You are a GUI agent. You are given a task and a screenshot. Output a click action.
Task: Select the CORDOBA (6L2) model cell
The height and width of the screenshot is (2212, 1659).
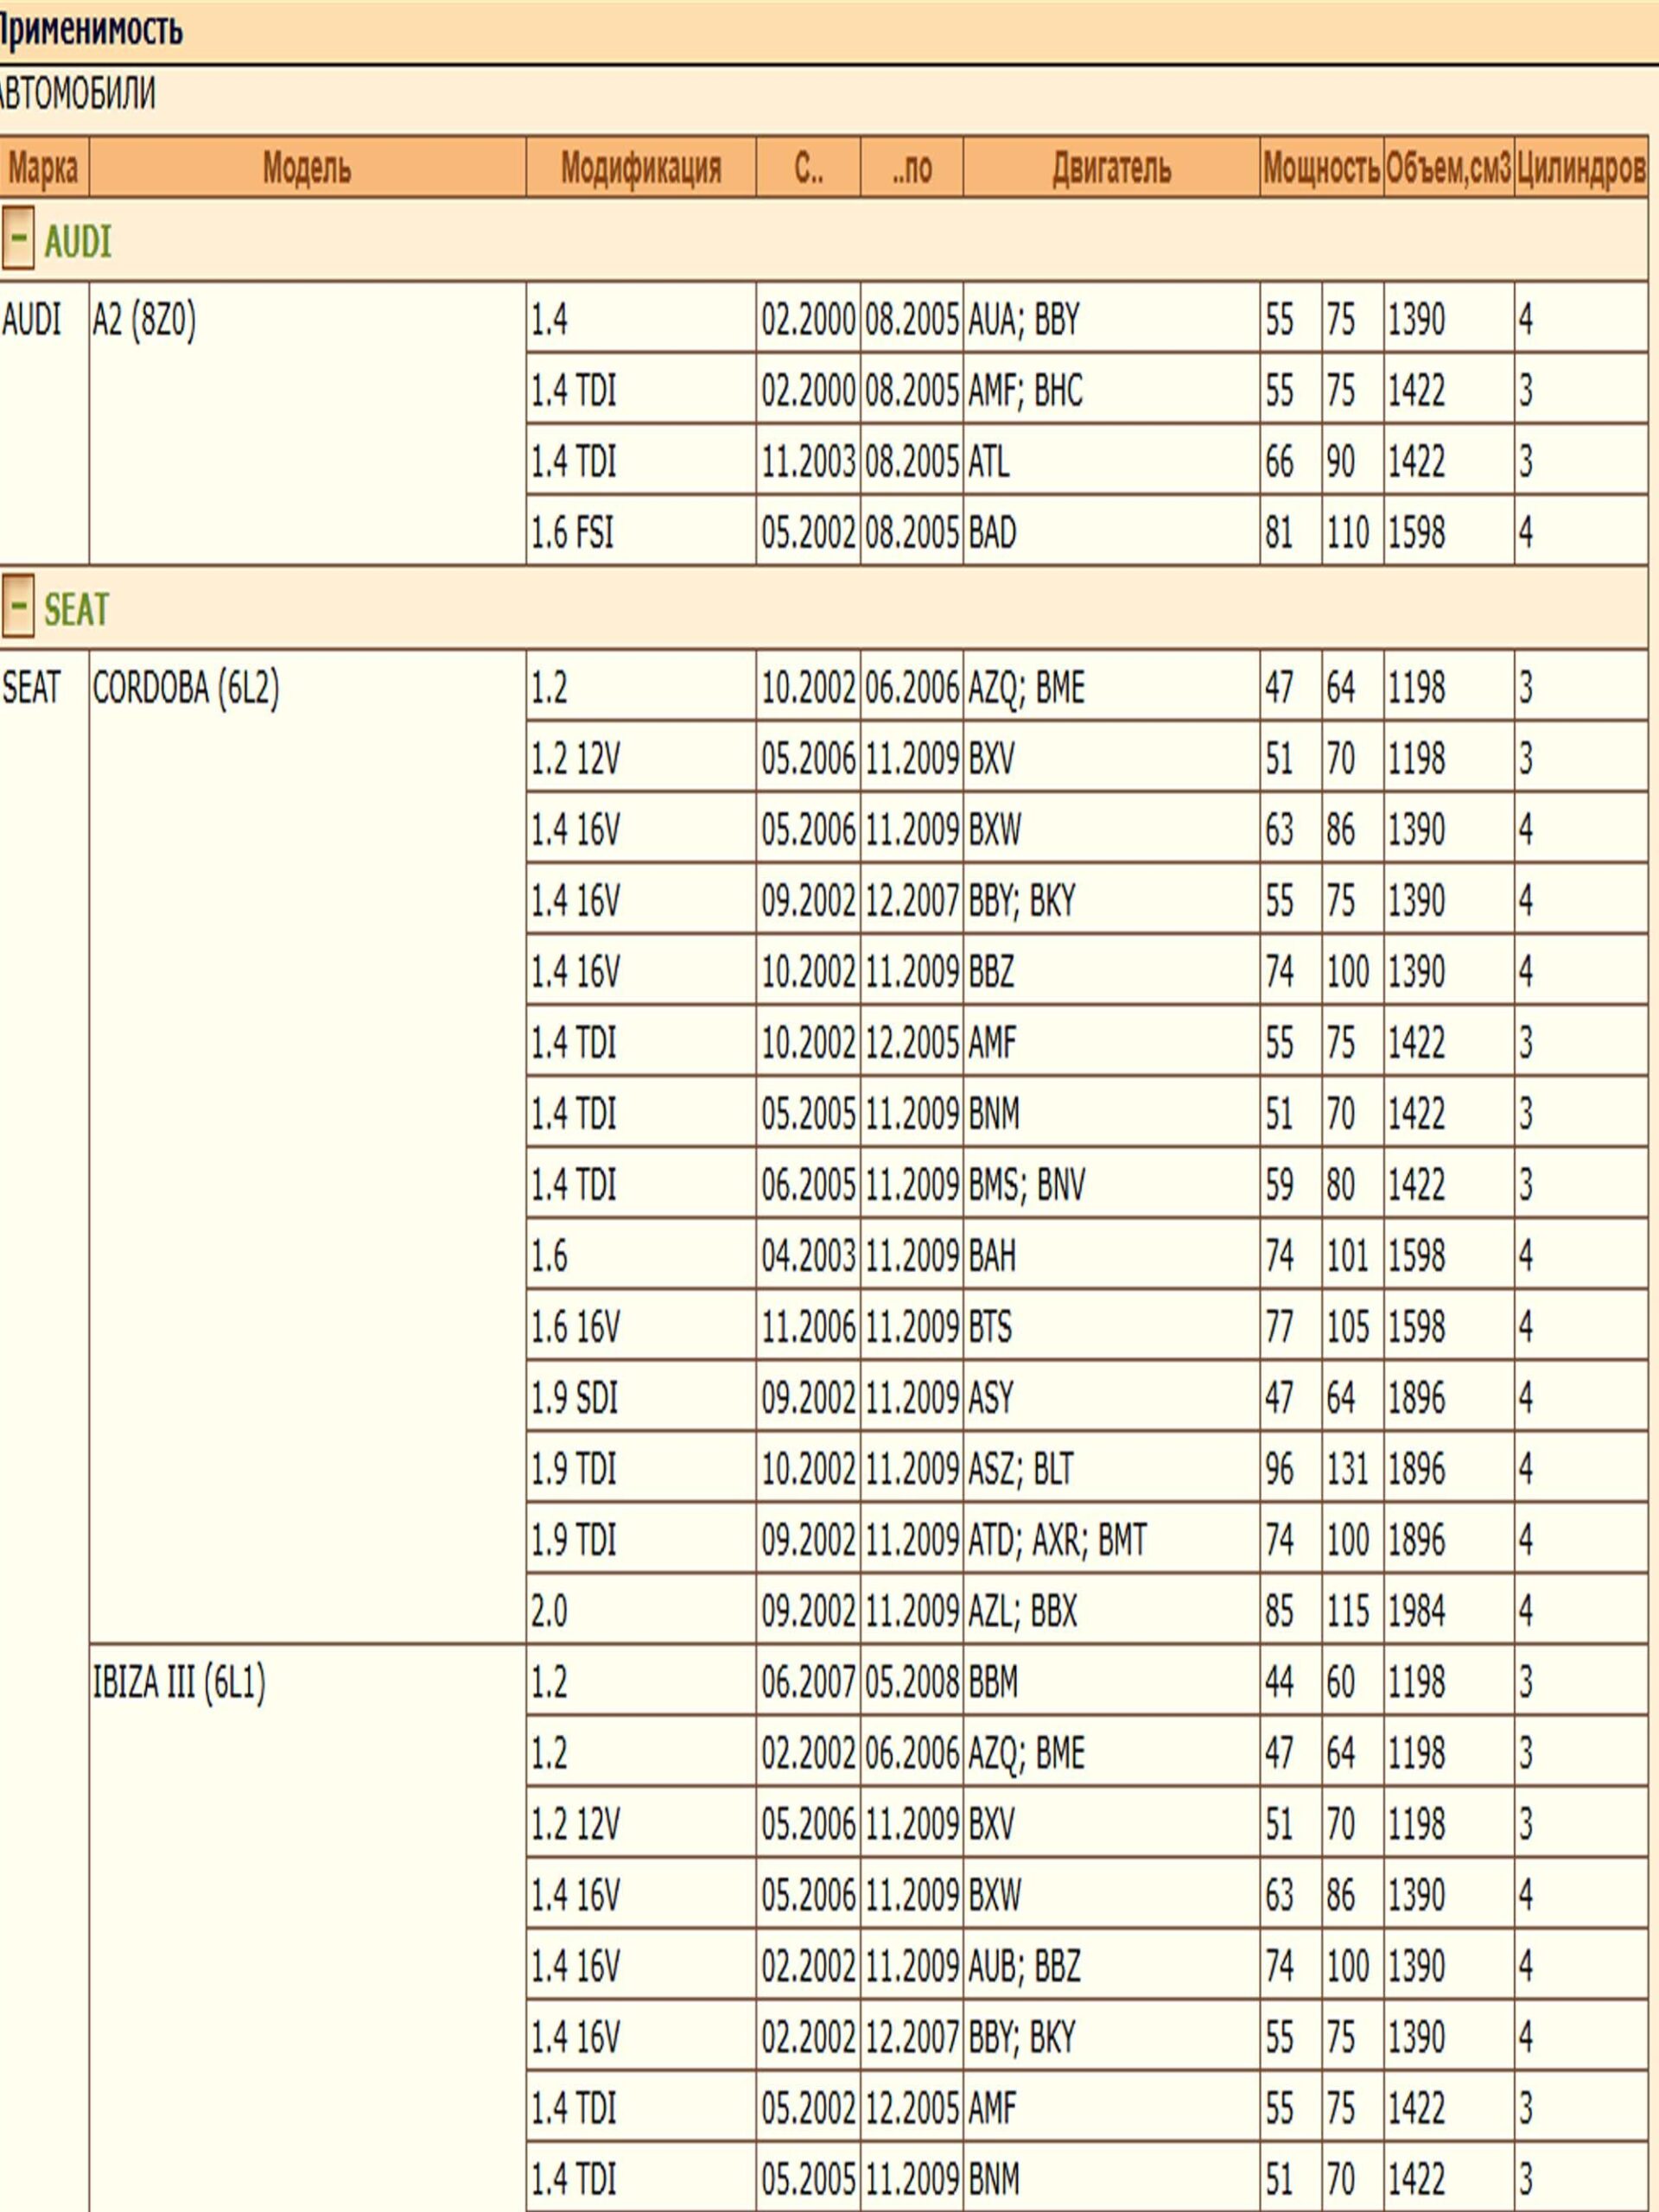(x=186, y=688)
